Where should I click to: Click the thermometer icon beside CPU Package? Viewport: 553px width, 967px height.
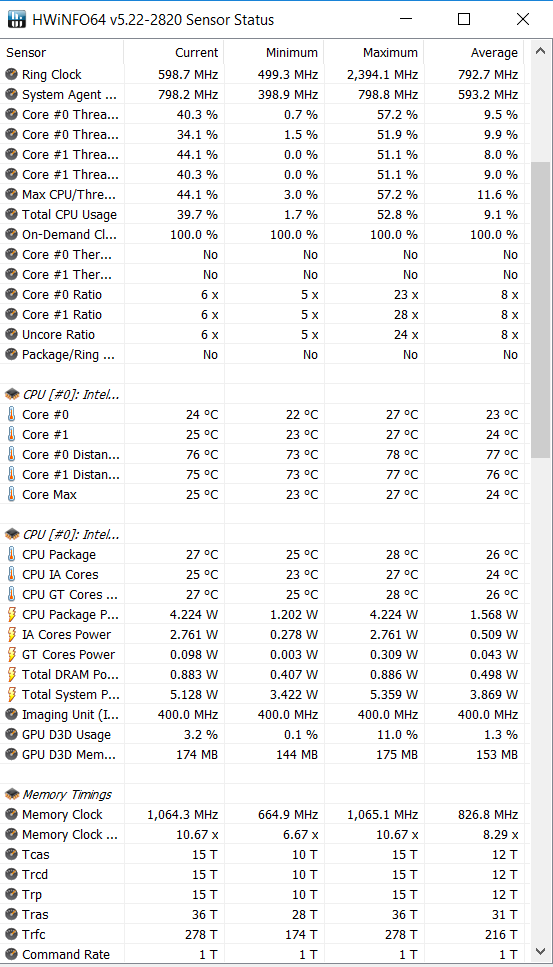tap(11, 554)
